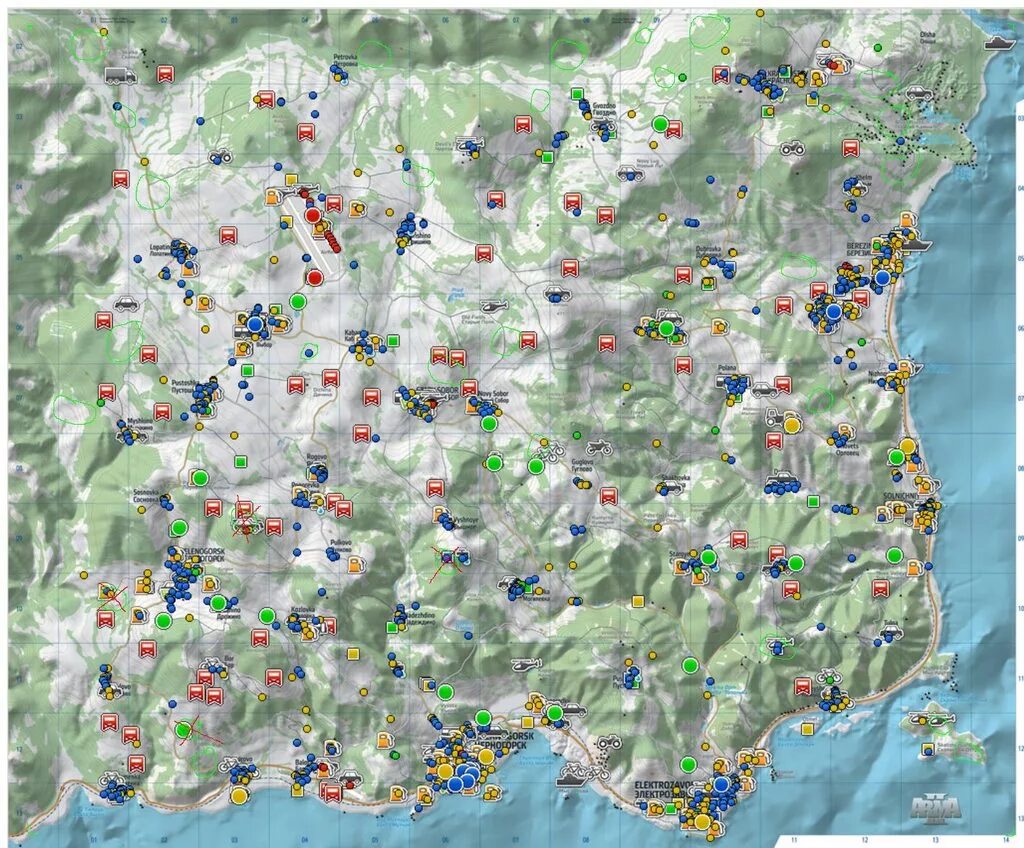Click the ATV icon south of Krasnostav

[792, 148]
